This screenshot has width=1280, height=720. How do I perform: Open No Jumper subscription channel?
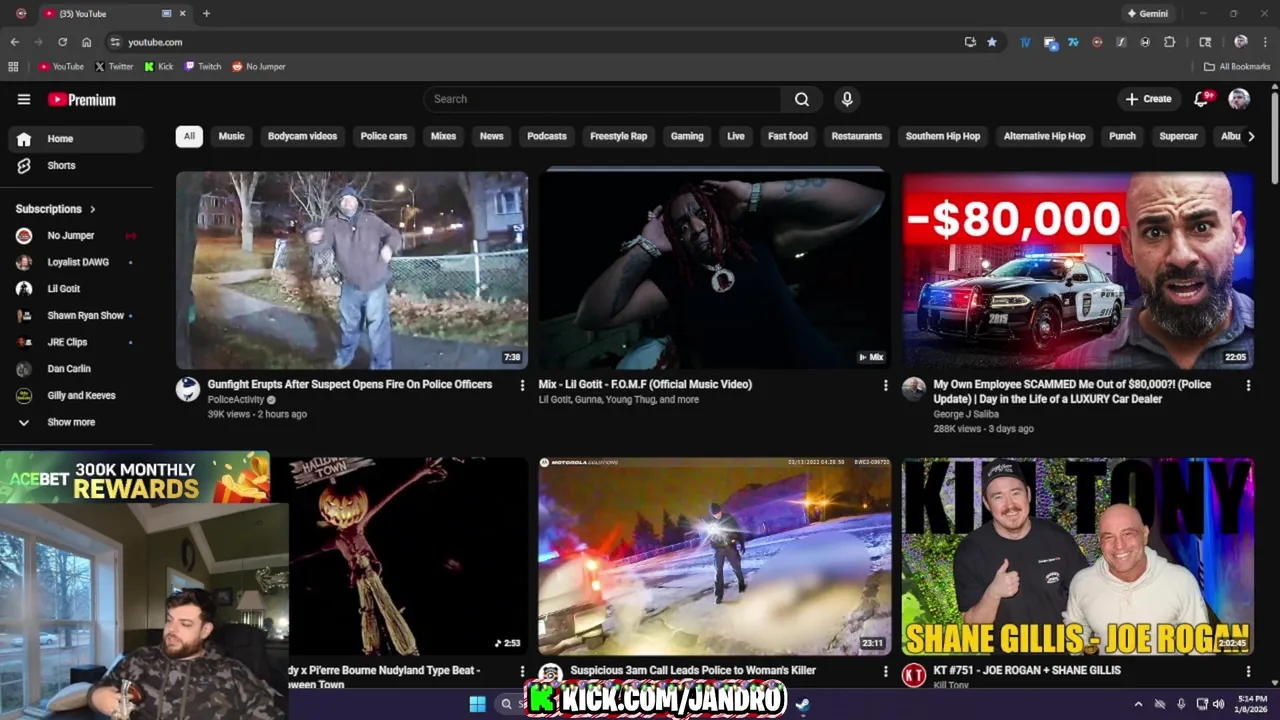(76, 236)
